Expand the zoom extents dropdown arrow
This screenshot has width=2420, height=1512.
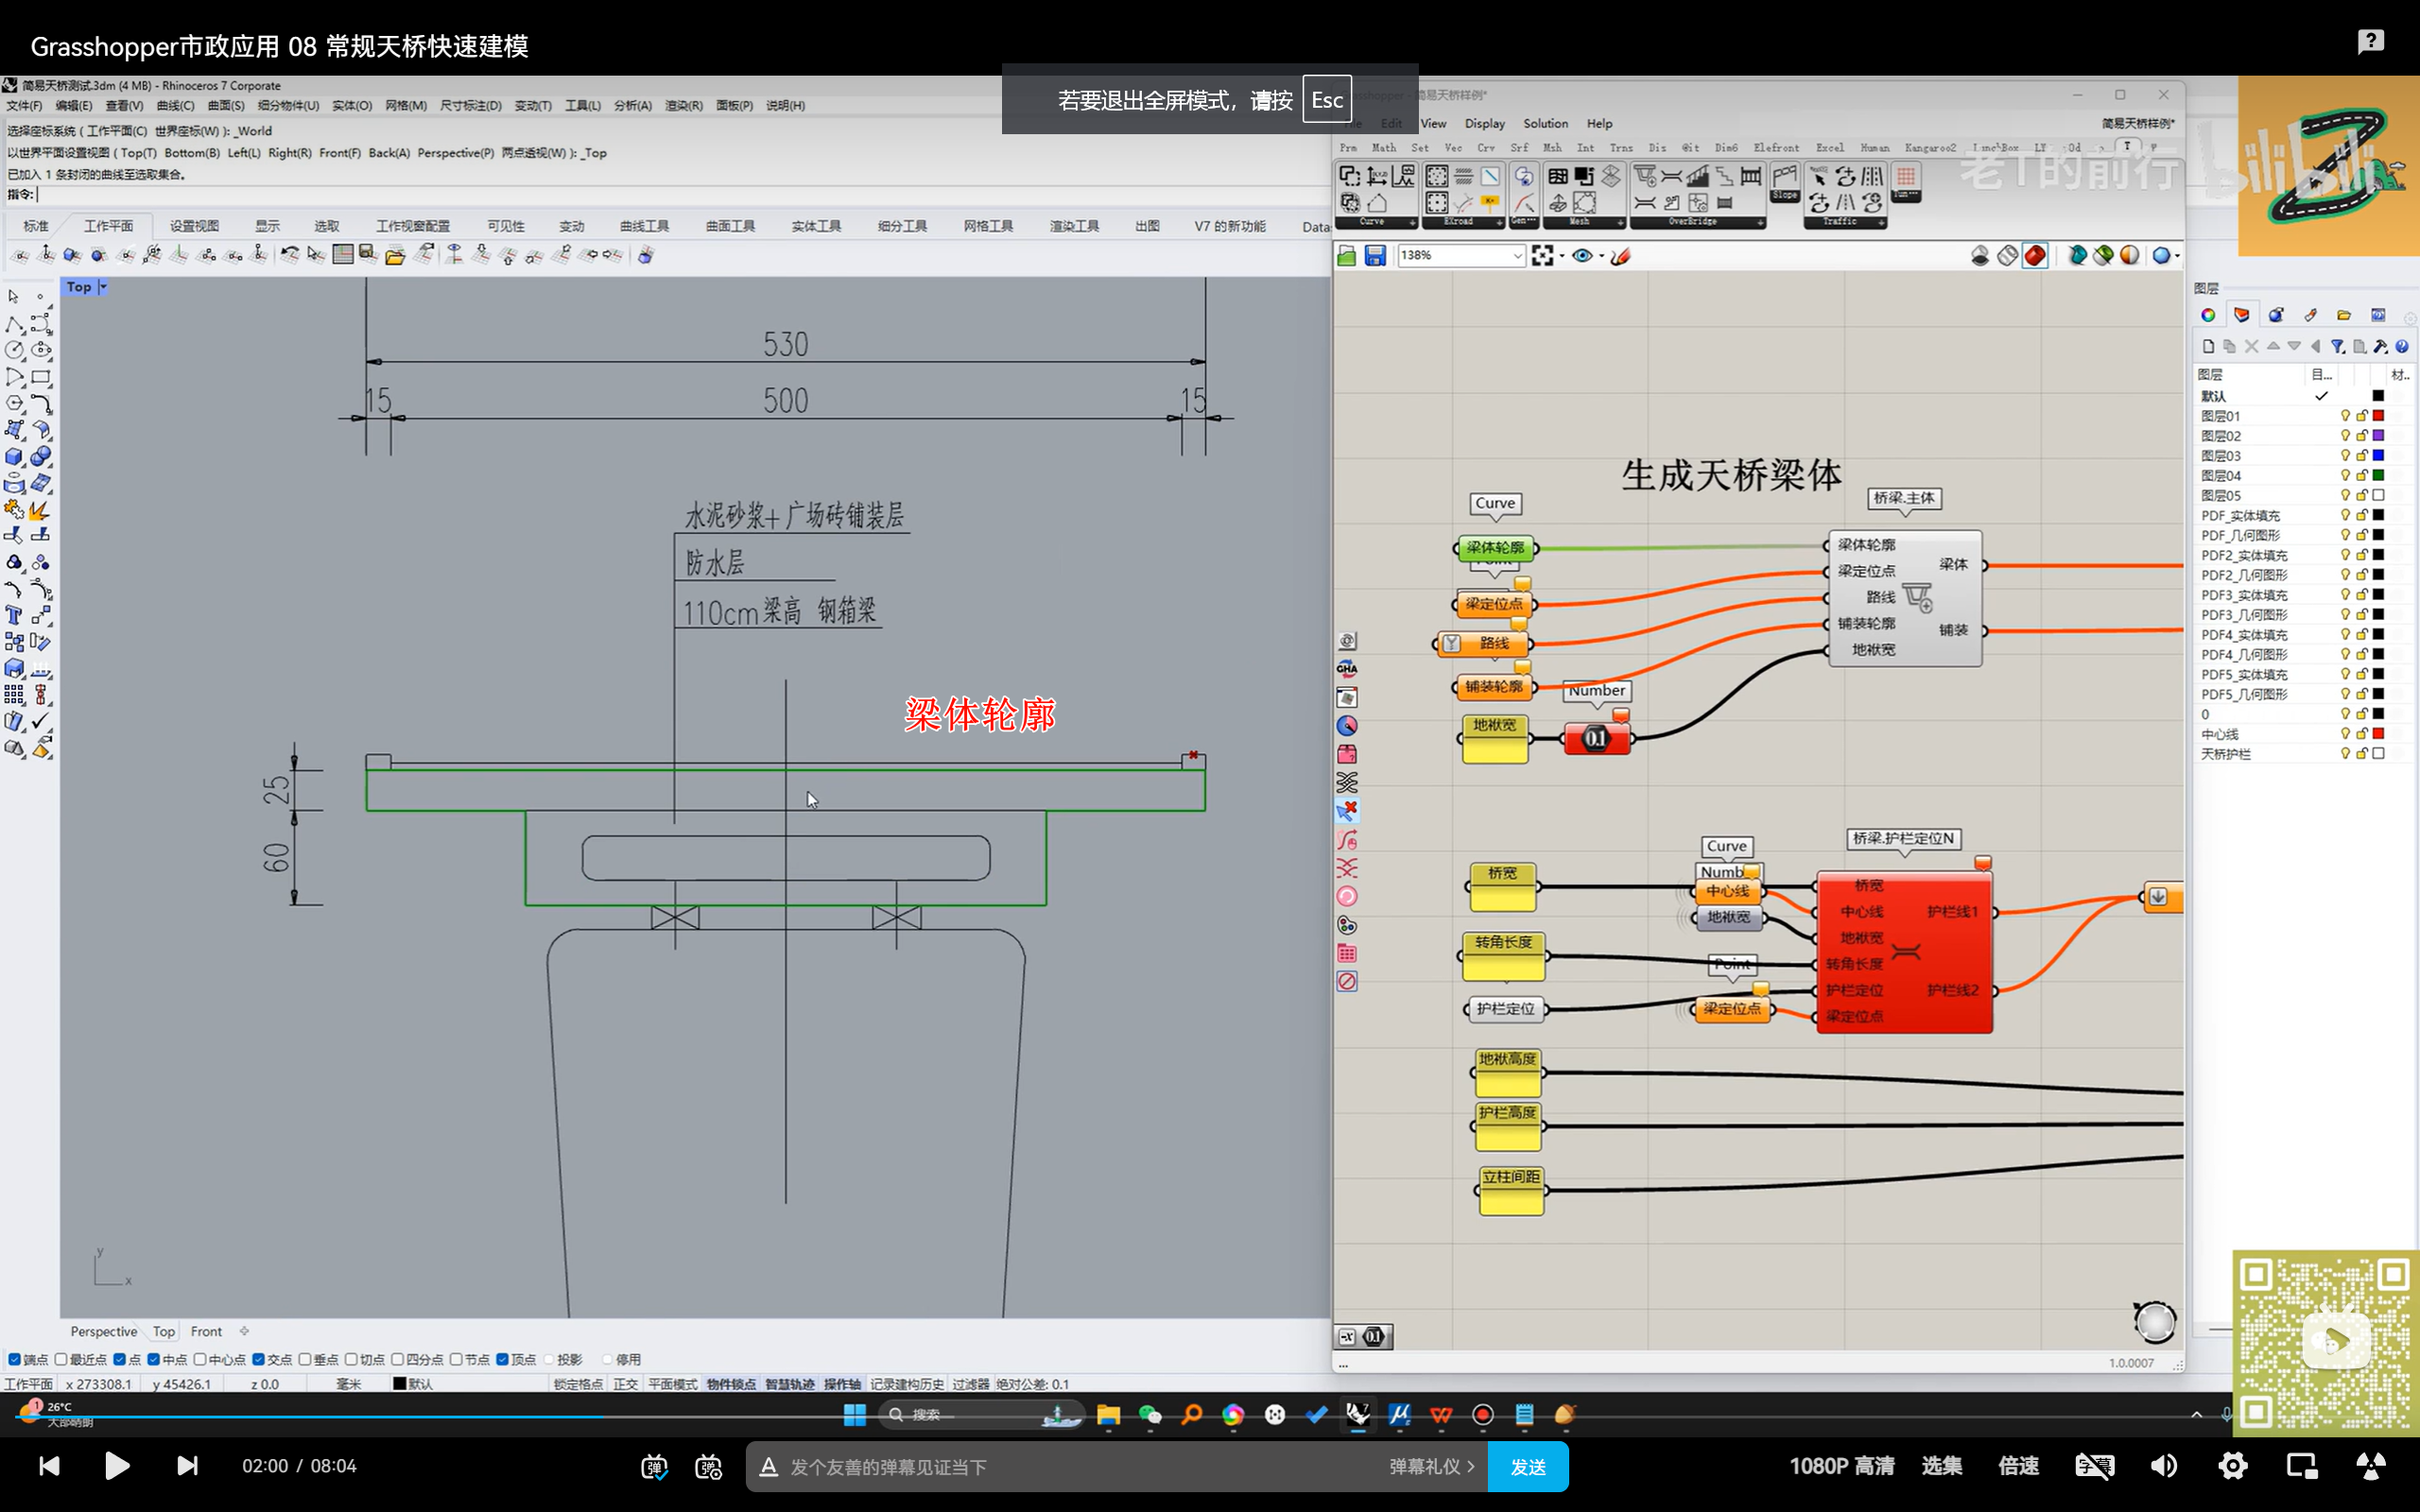click(1561, 256)
